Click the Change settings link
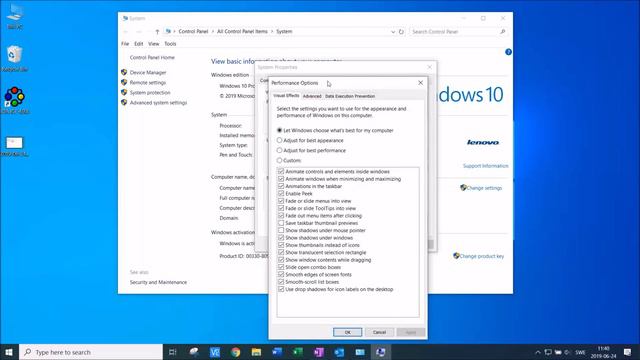The width and height of the screenshot is (640, 360). [484, 188]
